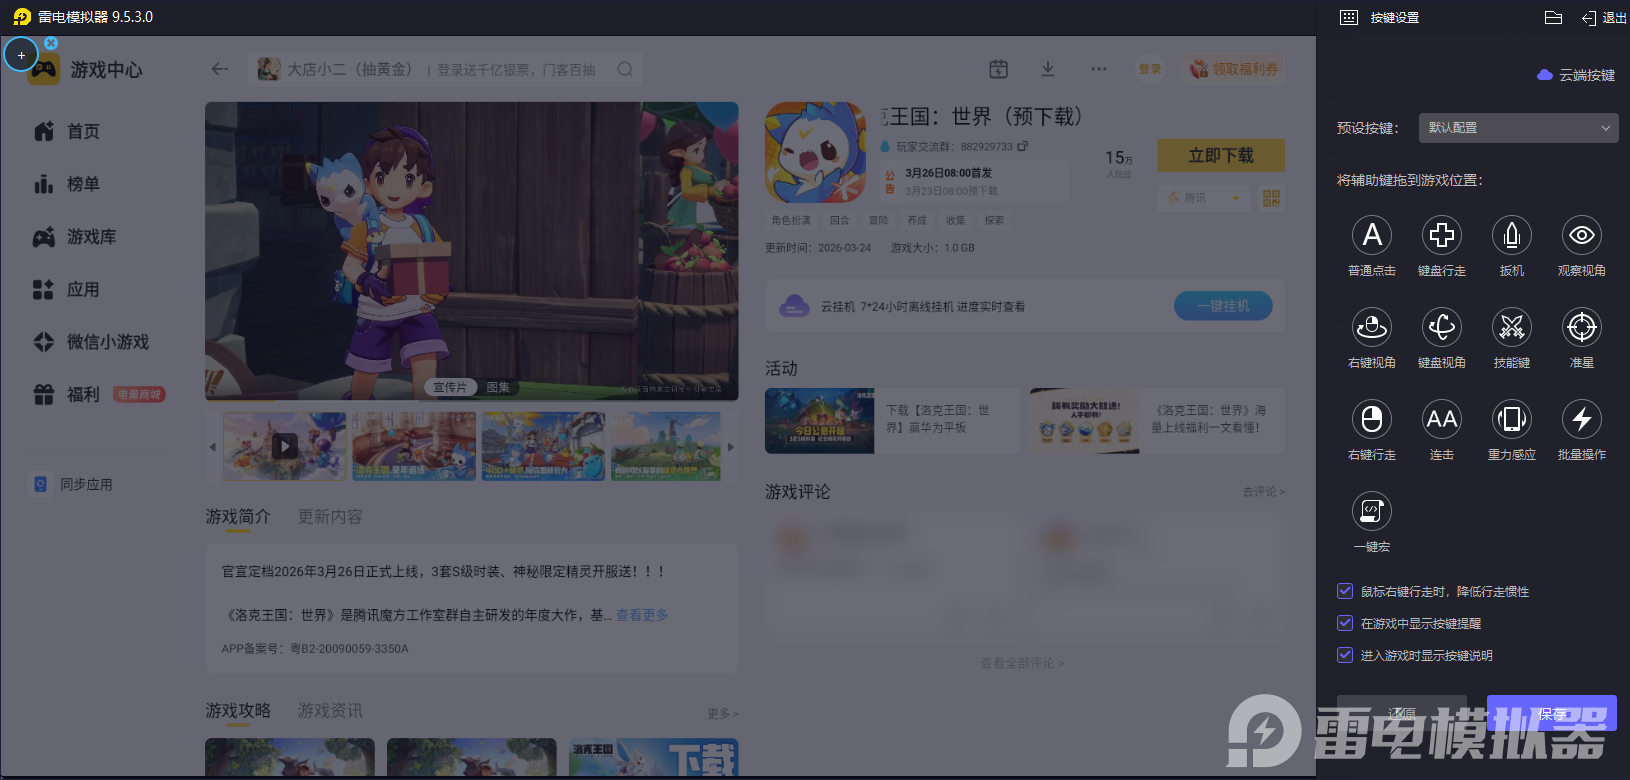Select the 键盘视角 keyboard view icon
Screen dimensions: 1630x780
coord(1442,327)
